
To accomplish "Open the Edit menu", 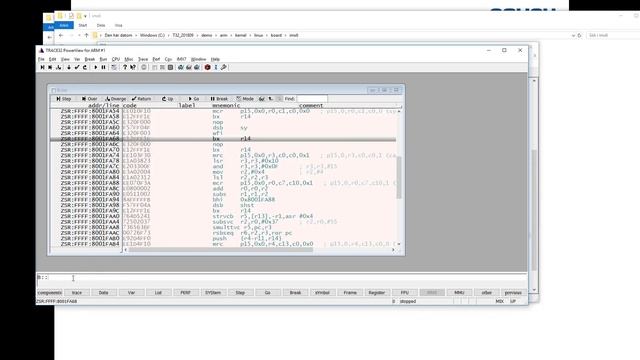I will point(53,59).
